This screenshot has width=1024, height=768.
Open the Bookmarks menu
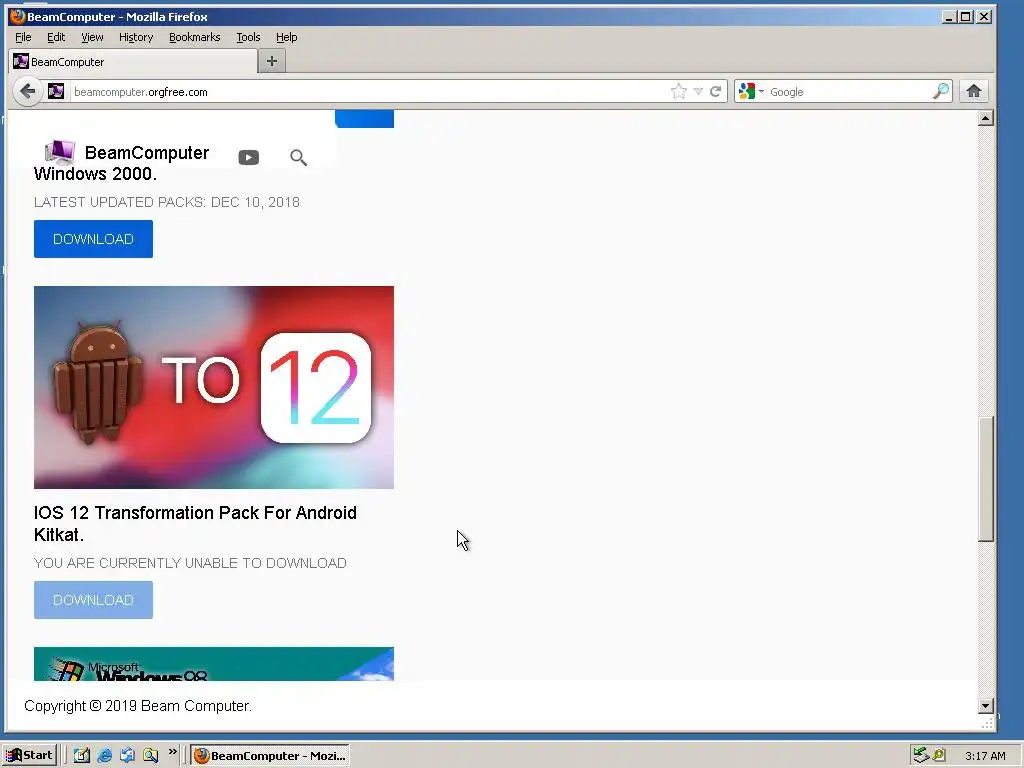click(195, 37)
